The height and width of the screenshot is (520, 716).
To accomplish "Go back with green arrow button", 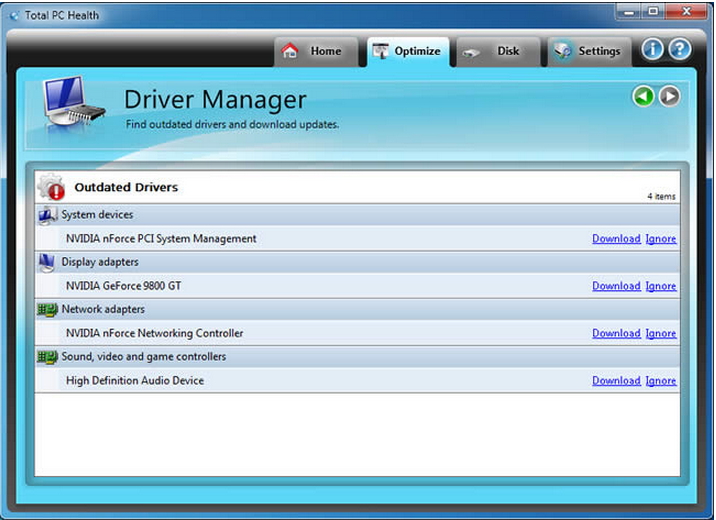I will click(x=643, y=96).
